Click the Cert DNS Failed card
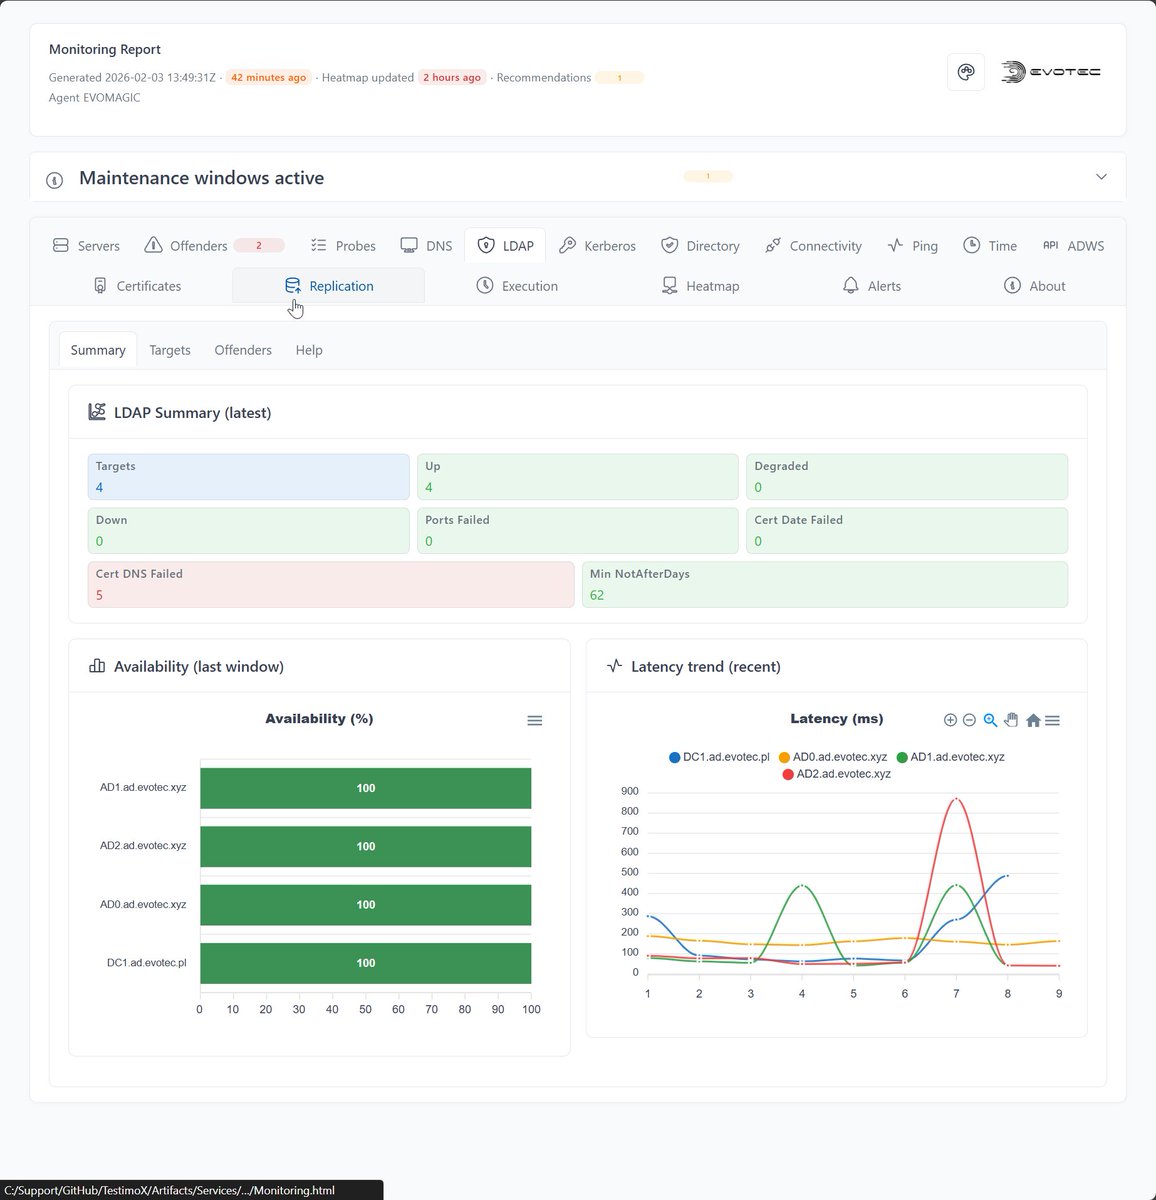This screenshot has width=1156, height=1200. 330,584
